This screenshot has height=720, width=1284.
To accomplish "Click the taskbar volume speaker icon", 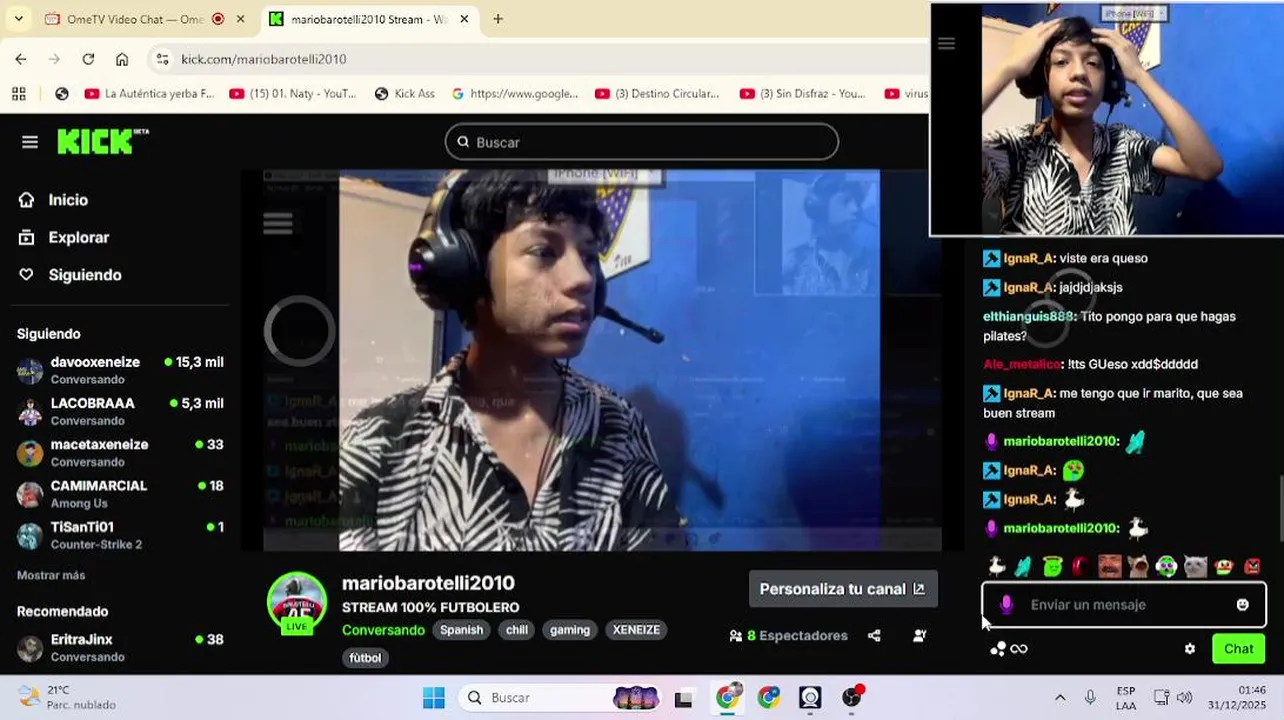I will click(x=1184, y=697).
